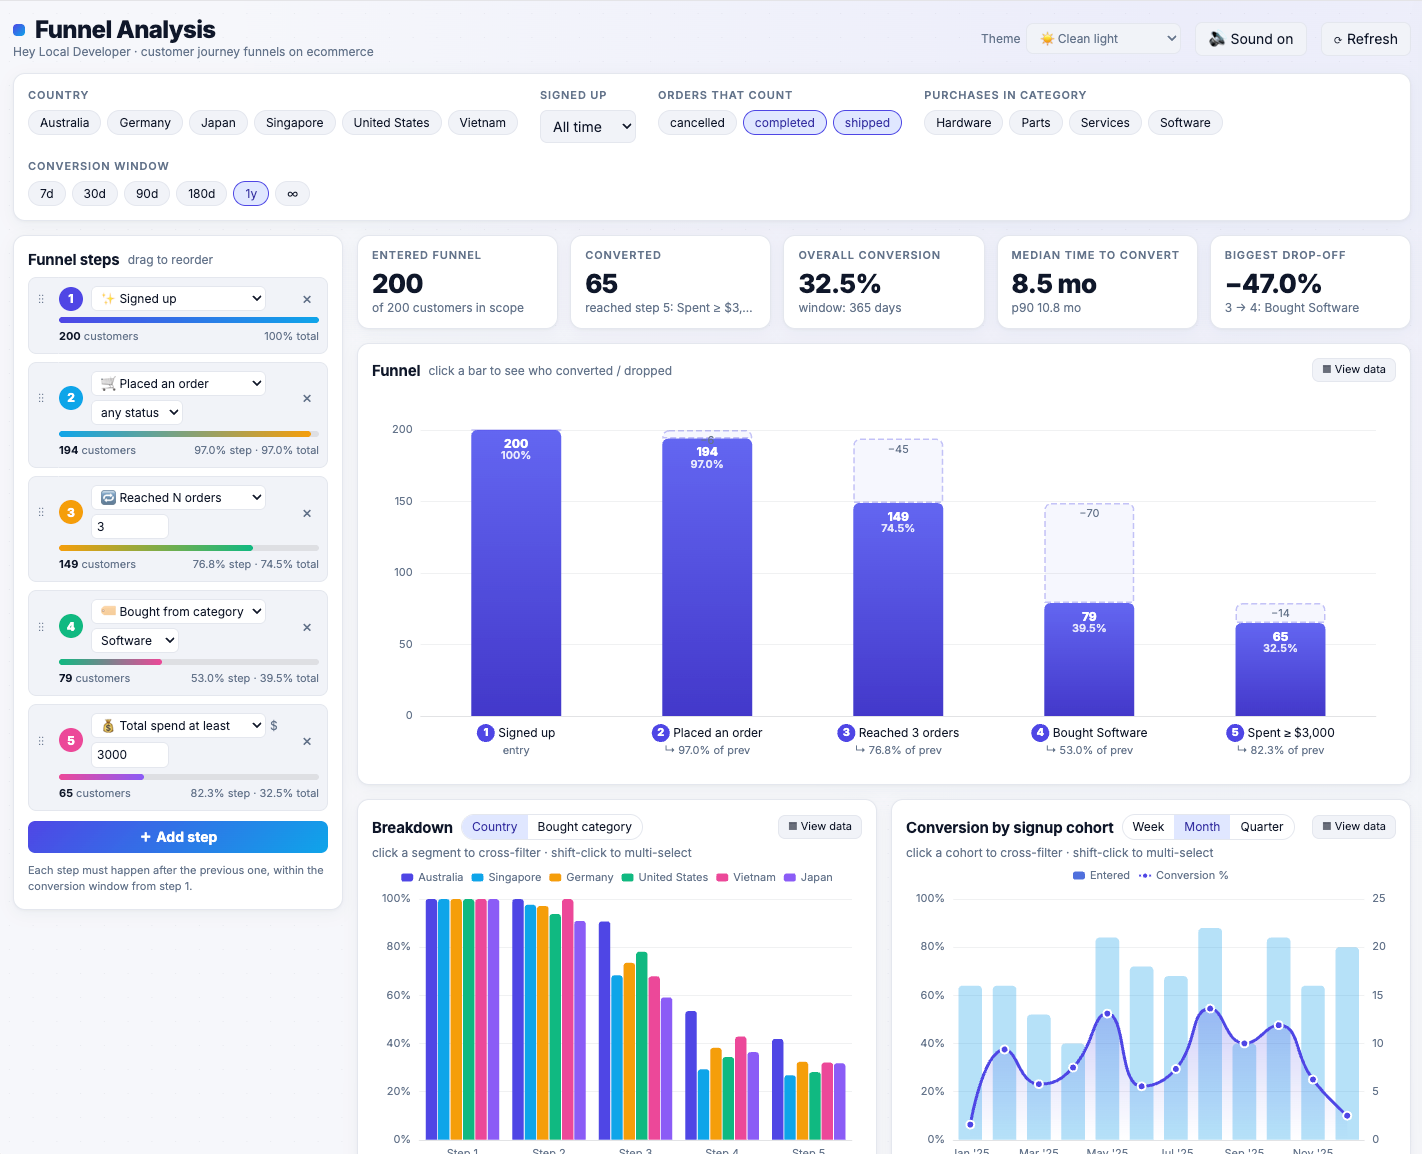This screenshot has height=1154, width=1422.
Task: Open step 1 Signed up type dropdown
Action: [179, 299]
